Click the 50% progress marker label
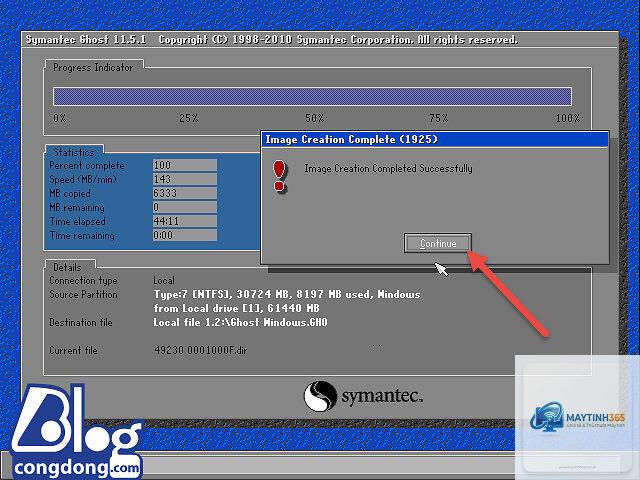 click(x=315, y=118)
